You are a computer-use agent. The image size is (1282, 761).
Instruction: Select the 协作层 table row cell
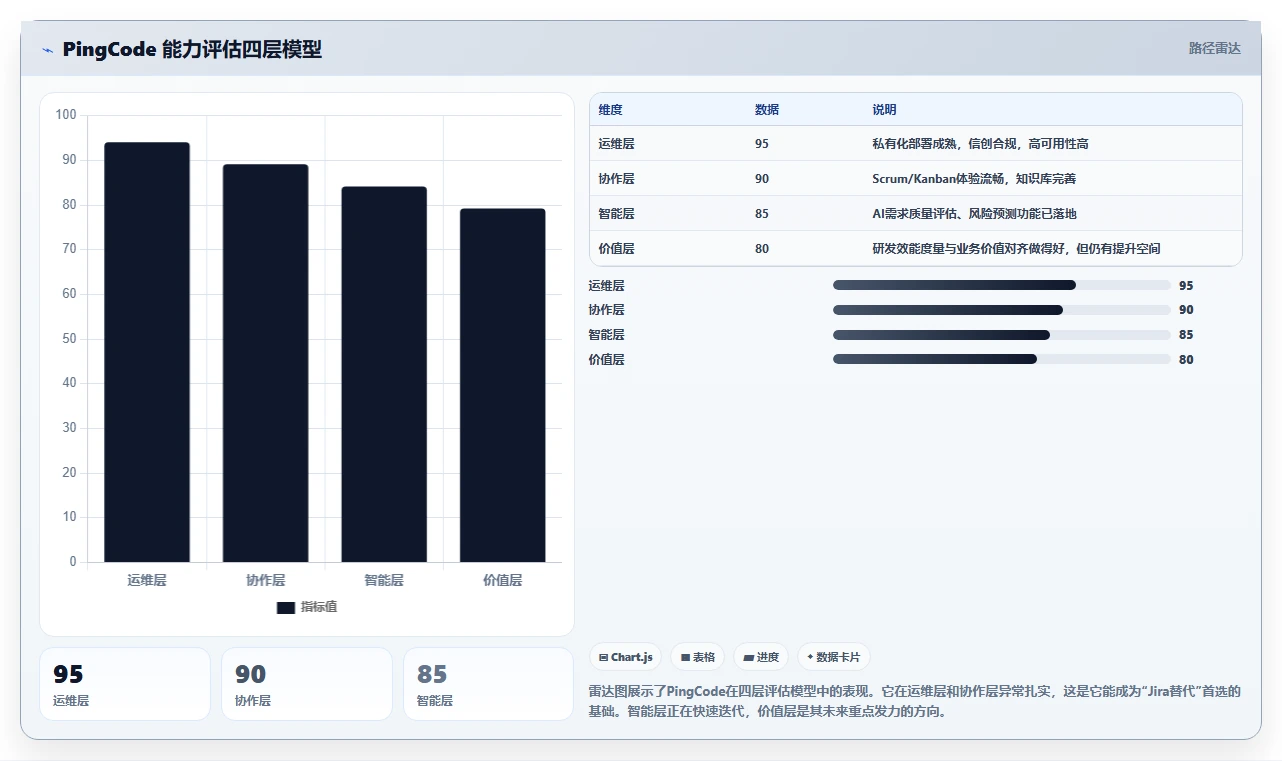click(616, 179)
